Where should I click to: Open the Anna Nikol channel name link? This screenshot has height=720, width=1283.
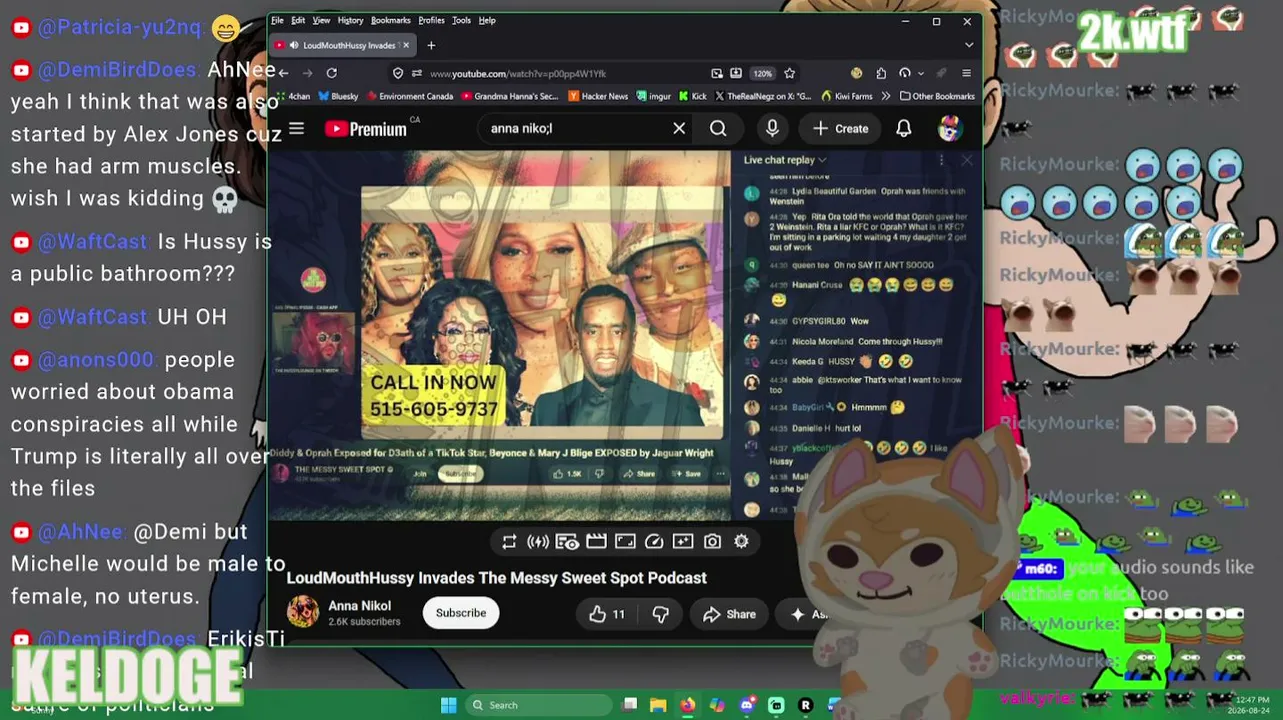pos(360,606)
